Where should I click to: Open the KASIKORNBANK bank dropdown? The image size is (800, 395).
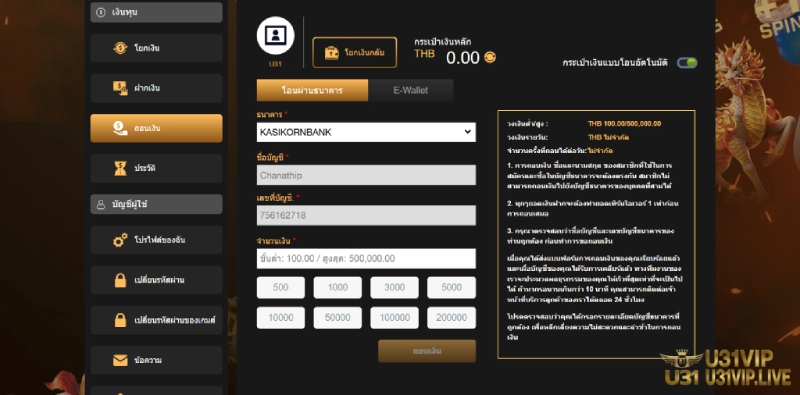pos(366,132)
